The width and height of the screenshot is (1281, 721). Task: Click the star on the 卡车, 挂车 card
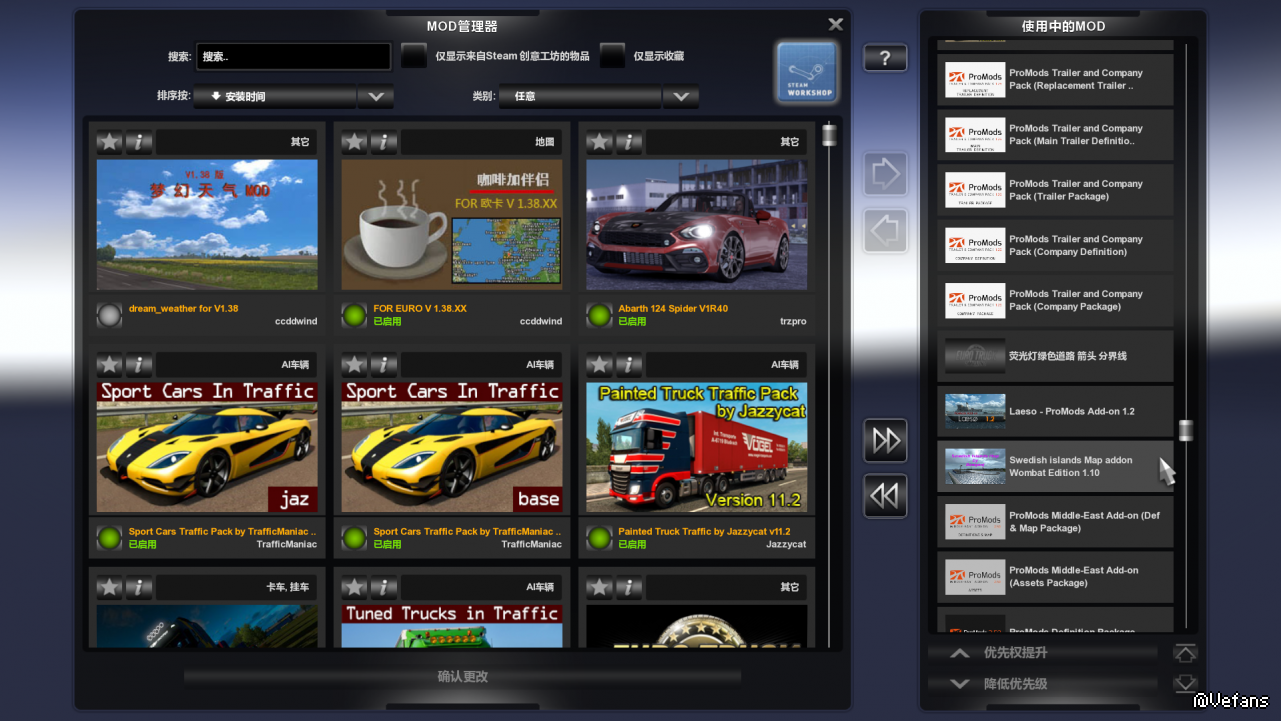coord(110,587)
